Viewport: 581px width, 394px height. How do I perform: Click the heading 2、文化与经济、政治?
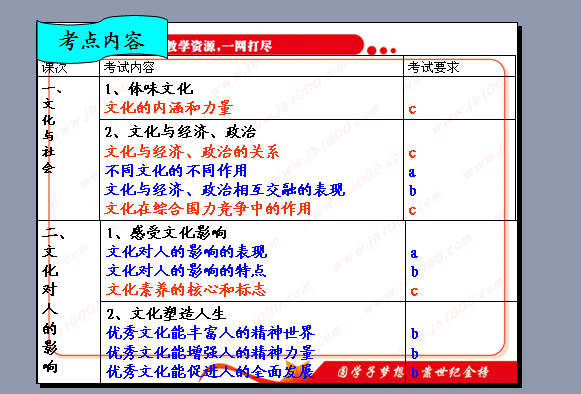(180, 132)
